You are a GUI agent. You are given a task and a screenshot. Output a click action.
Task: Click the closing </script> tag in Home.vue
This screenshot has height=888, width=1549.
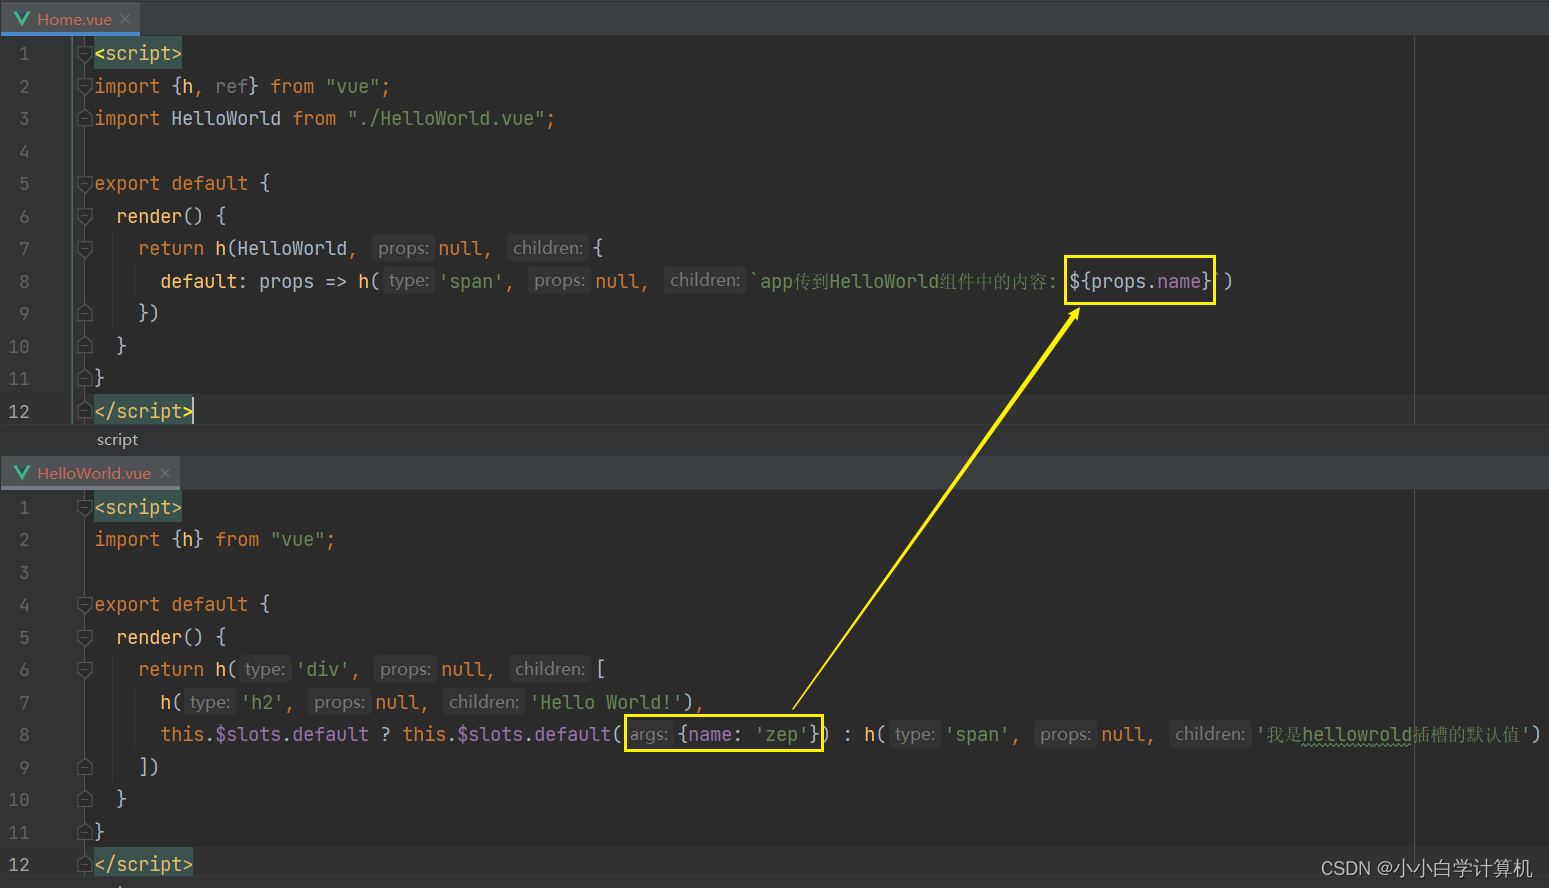143,412
